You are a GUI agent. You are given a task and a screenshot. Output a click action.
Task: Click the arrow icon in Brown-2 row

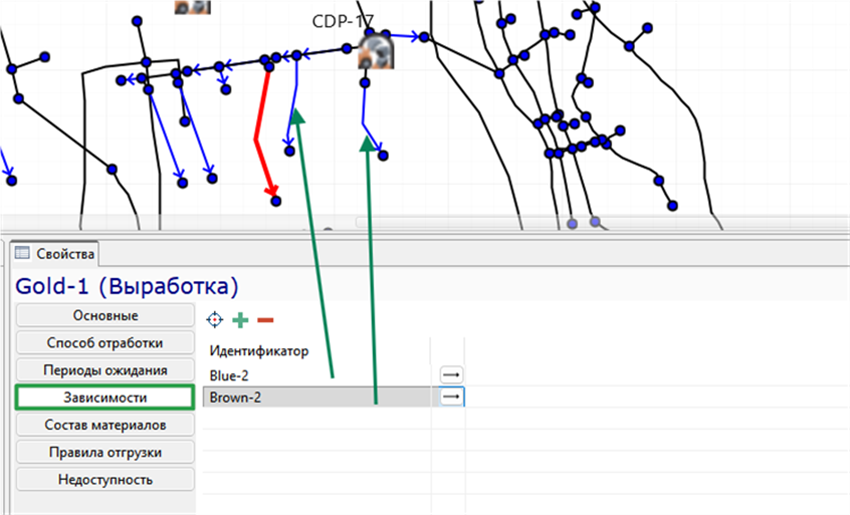[x=451, y=397]
